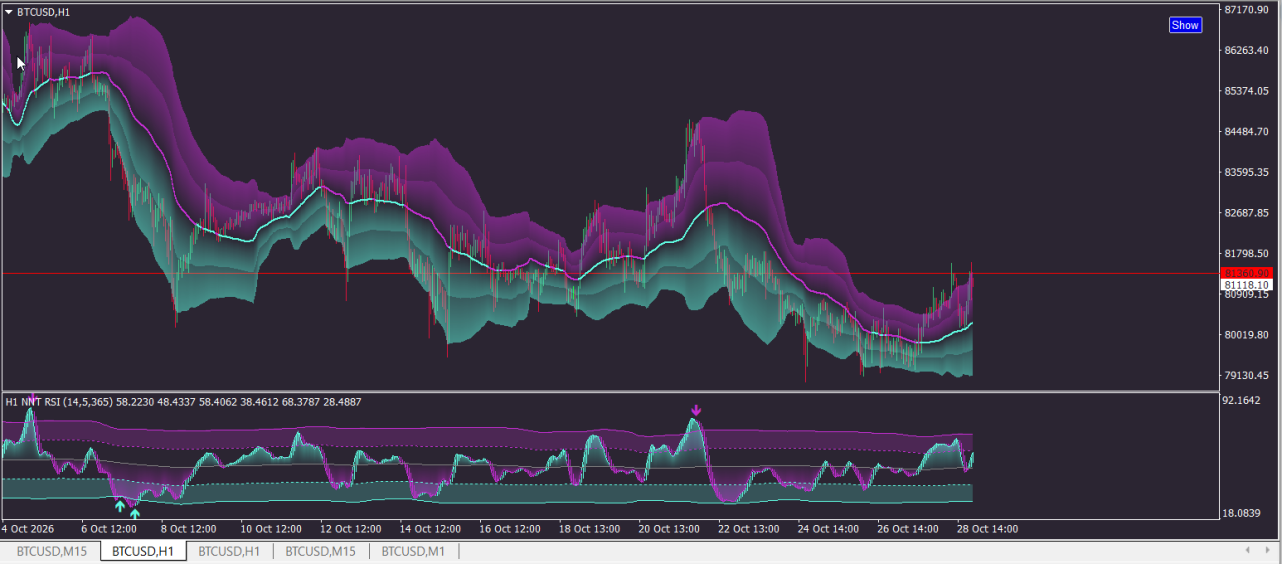Click the 4 Oct 2026 date label
Image resolution: width=1282 pixels, height=564 pixels.
[28, 528]
